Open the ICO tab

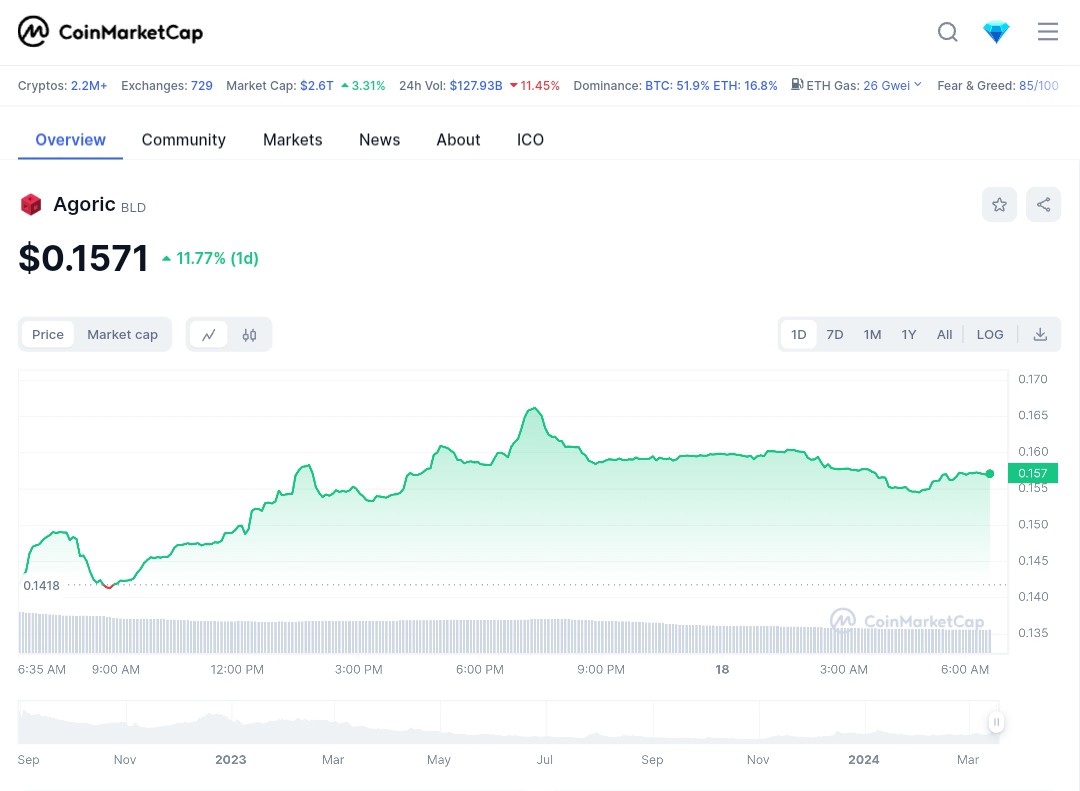[x=530, y=140]
